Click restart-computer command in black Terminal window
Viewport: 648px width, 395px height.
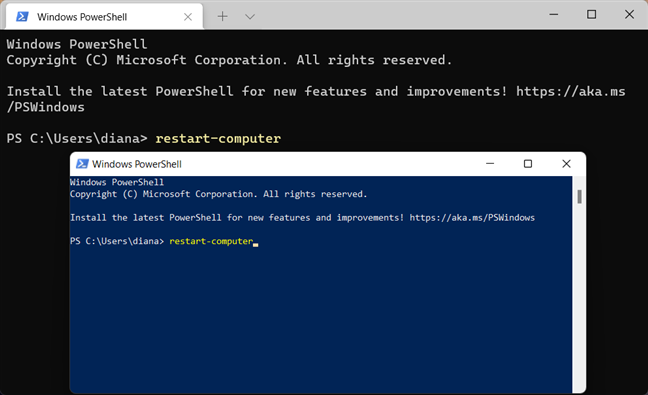(218, 138)
